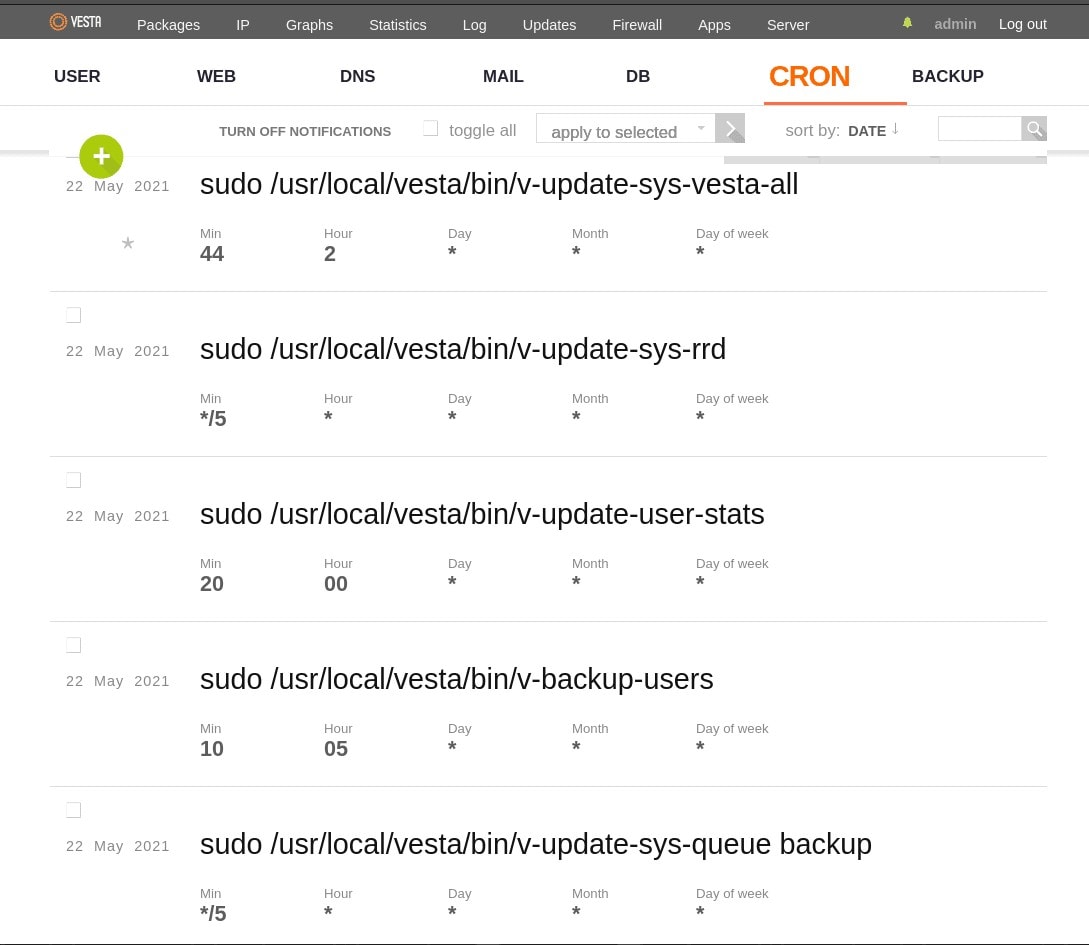Star the v-update-sys-vesta-all job

pyautogui.click(x=128, y=243)
